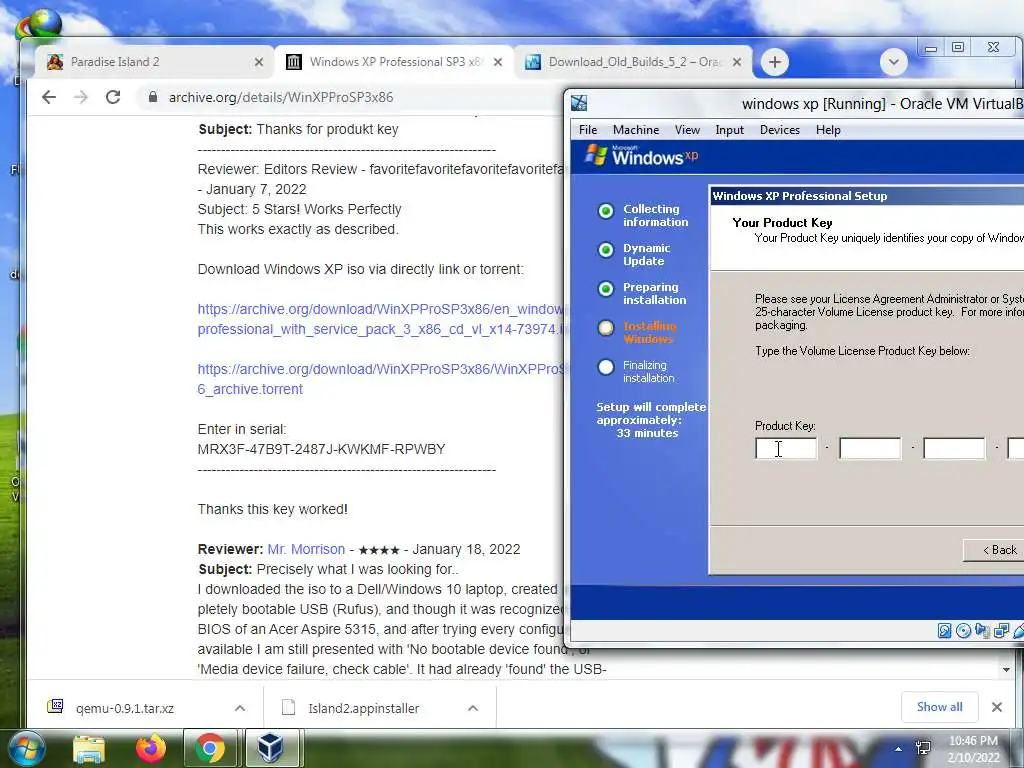
Task: Click the Chrome address bar URL
Action: click(281, 97)
